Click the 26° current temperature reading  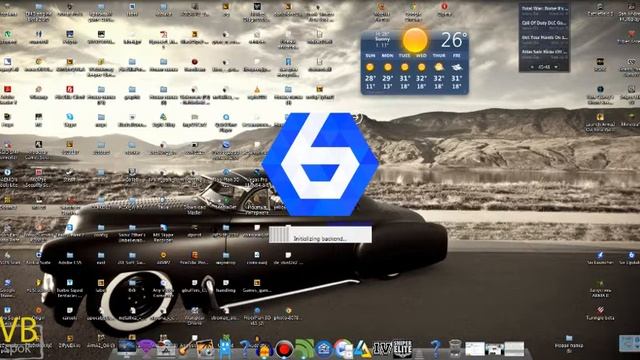click(454, 40)
